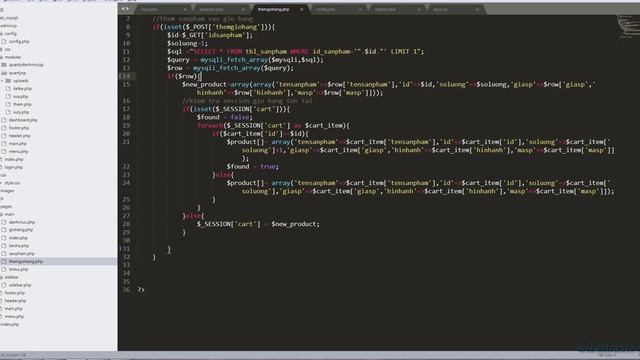
Task: Close the style.css editor tab
Action: point(477,9)
